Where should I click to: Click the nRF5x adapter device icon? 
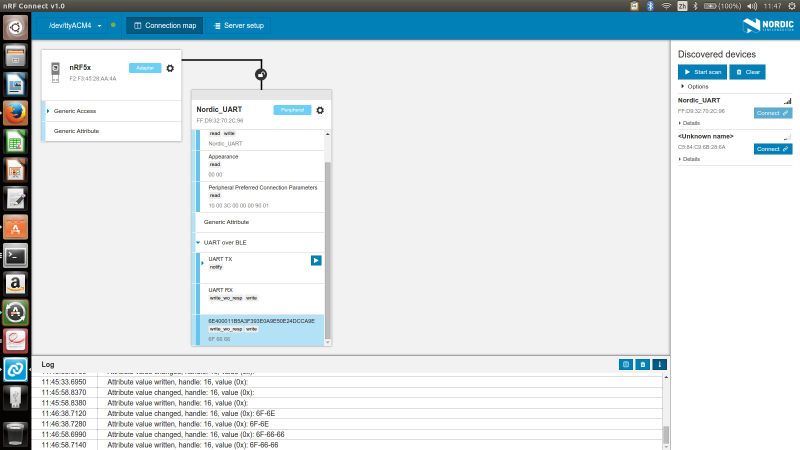pos(56,72)
